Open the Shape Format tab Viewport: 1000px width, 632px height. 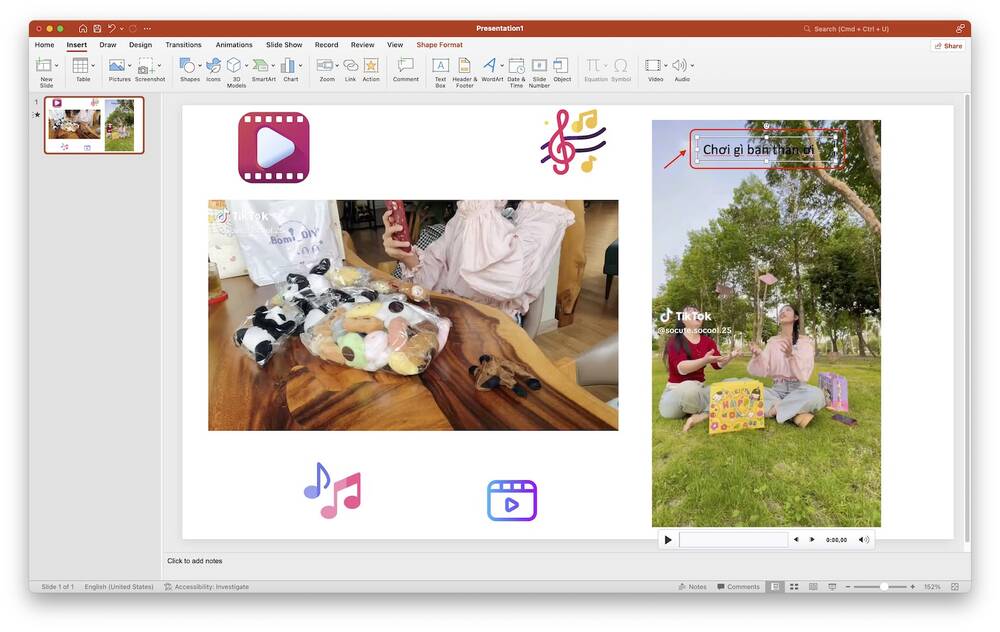point(439,44)
